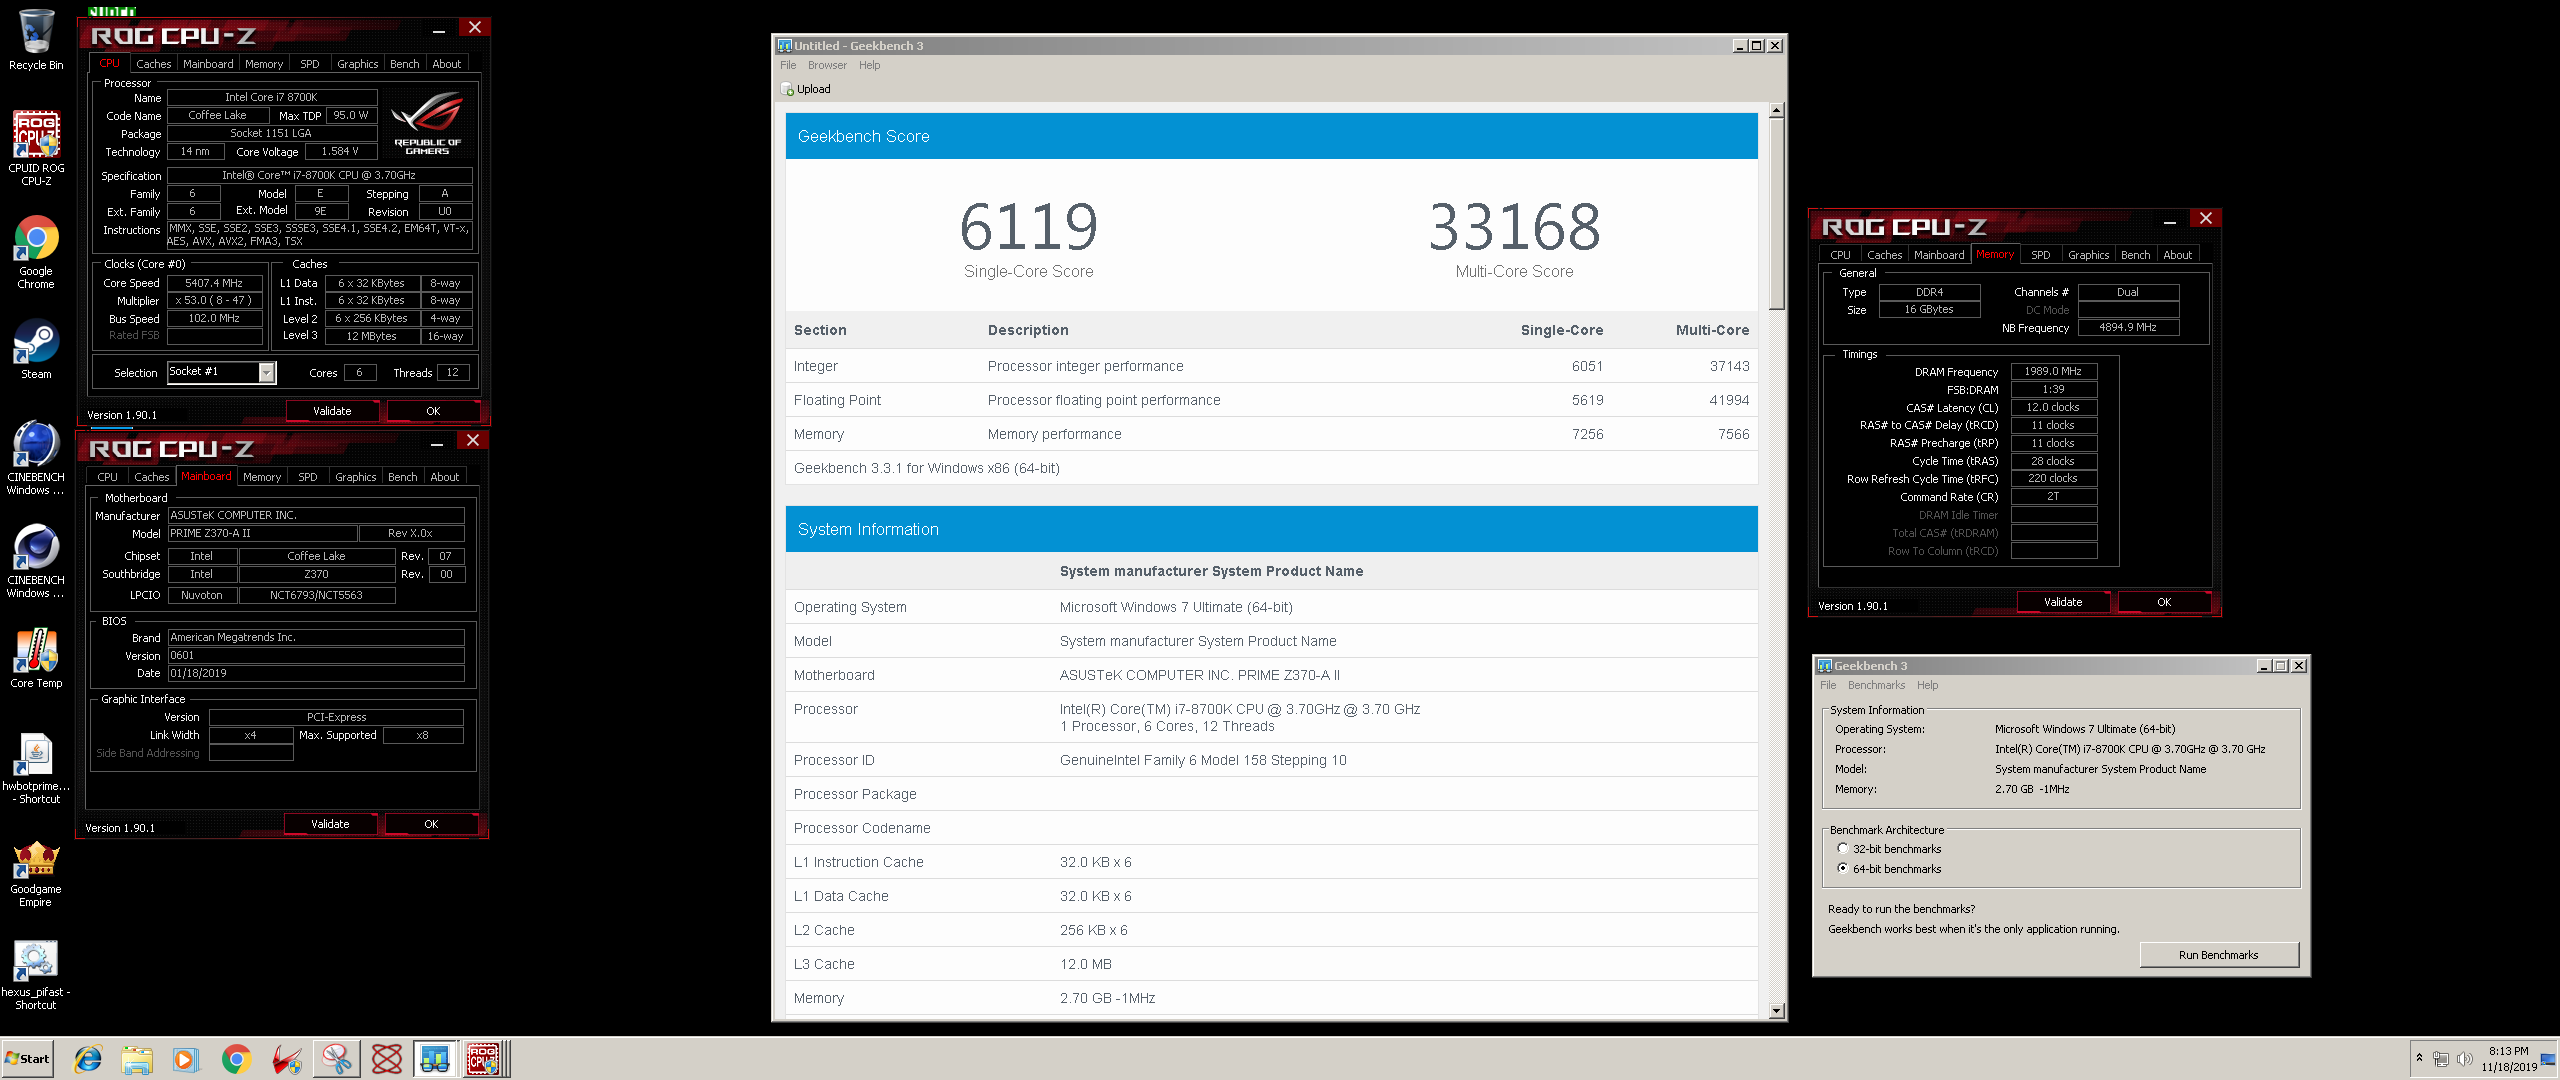Viewport: 2560px width, 1080px height.
Task: Open the volume speaker tray icon
Action: tap(2464, 1059)
